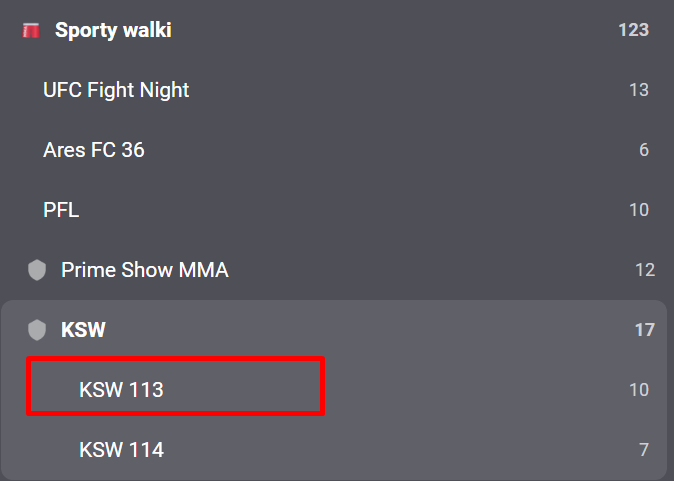This screenshot has height=481, width=674.
Task: Click the Sporty walki heading text
Action: click(x=113, y=31)
